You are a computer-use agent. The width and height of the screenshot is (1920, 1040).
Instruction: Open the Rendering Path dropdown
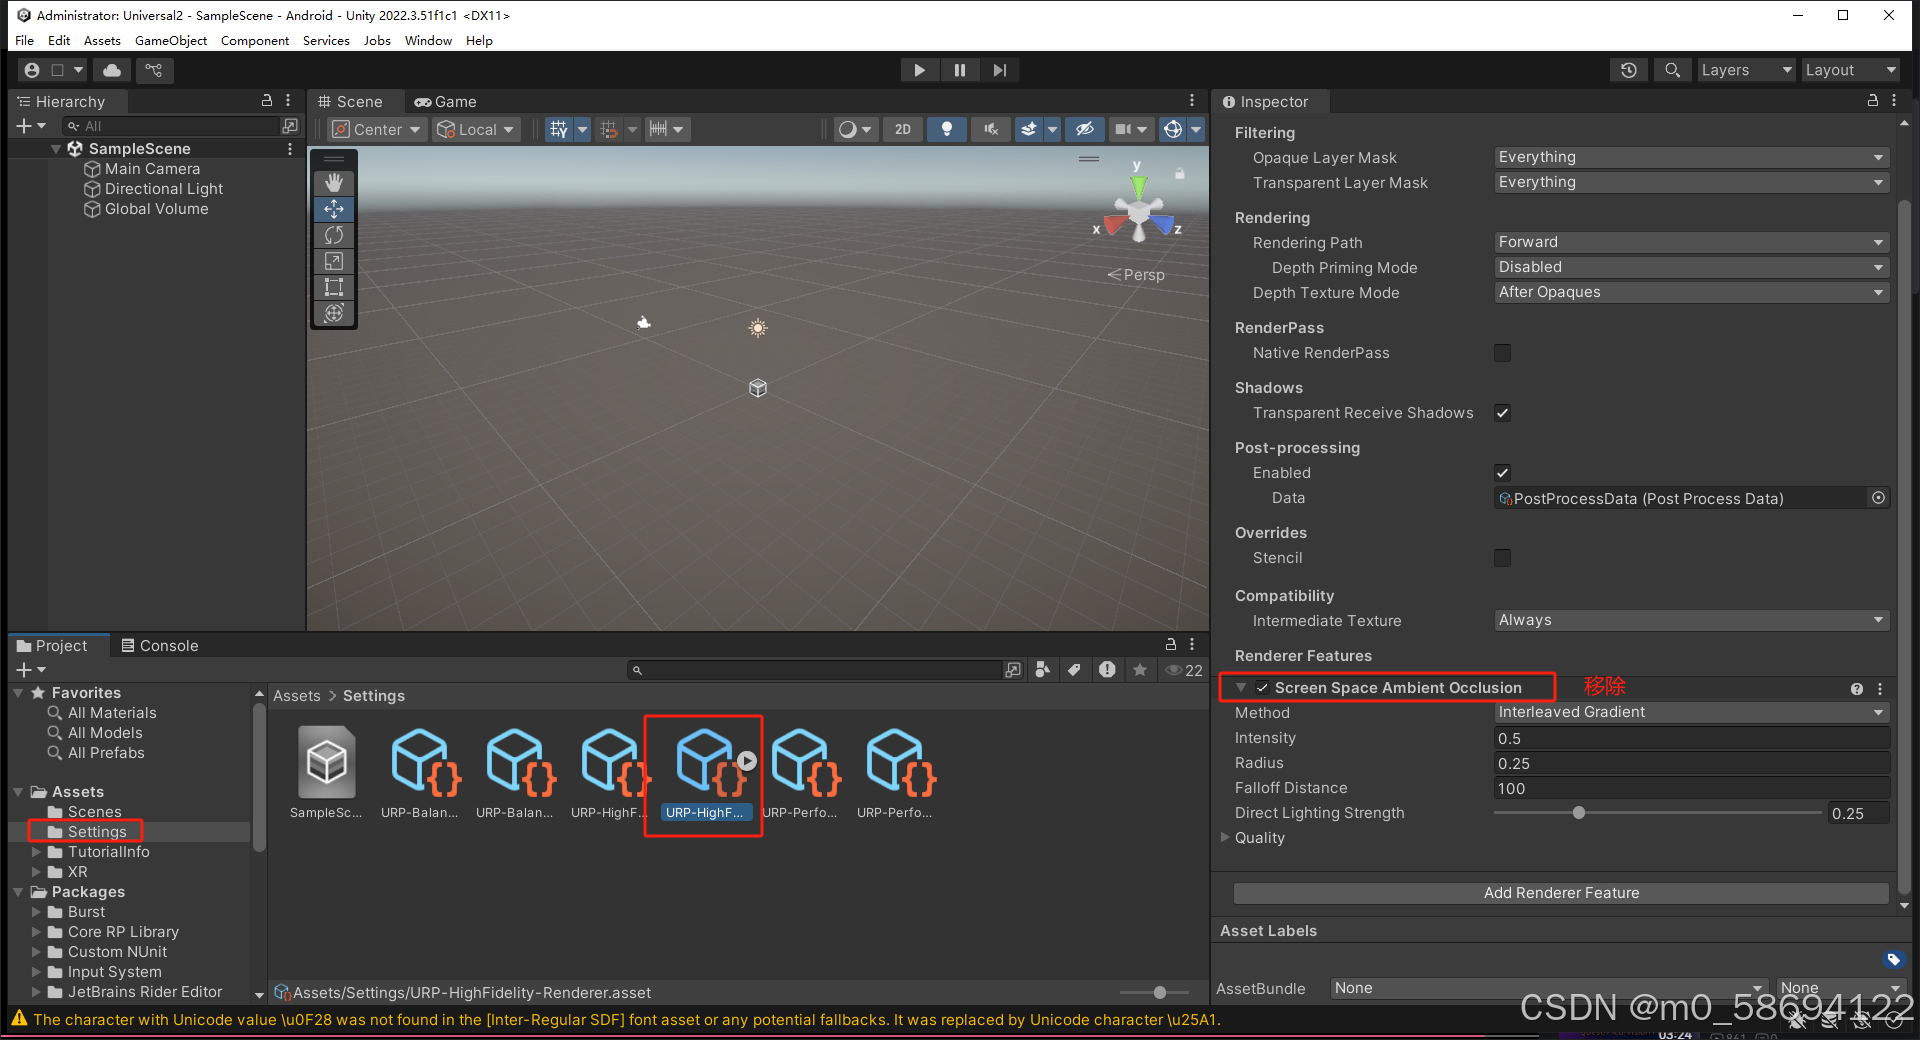pyautogui.click(x=1690, y=242)
